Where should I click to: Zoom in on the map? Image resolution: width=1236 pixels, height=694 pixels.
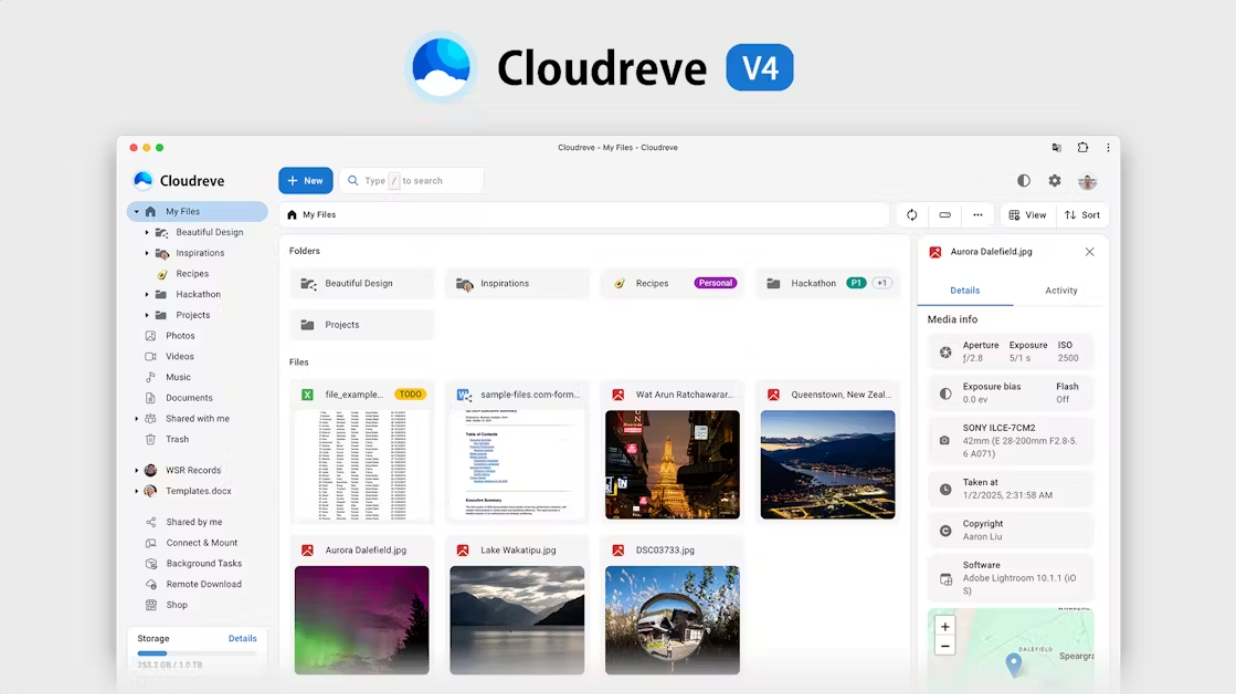coord(945,626)
